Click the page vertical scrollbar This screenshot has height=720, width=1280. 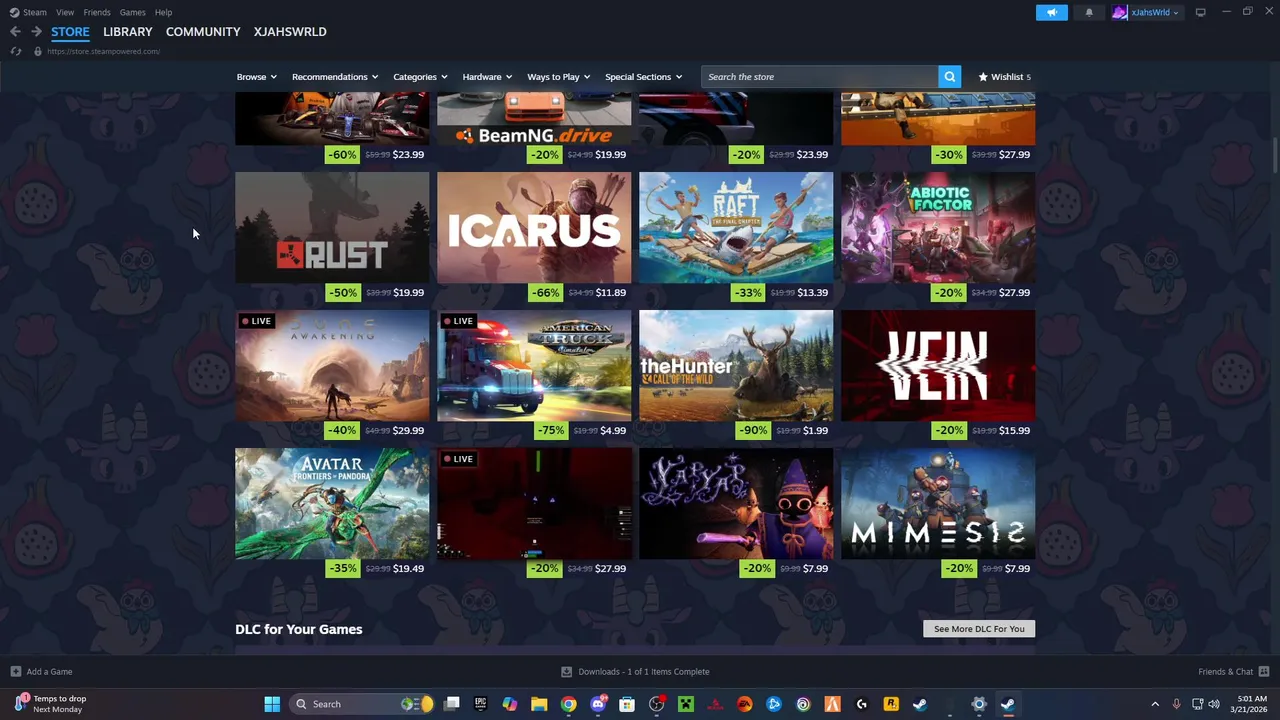coord(1275,155)
